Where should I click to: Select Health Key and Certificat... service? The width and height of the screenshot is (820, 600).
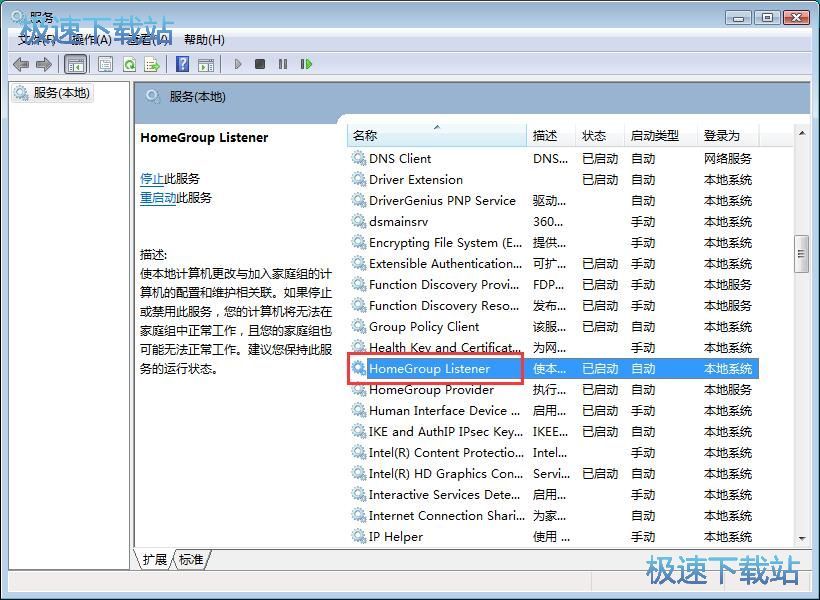[553, 347]
